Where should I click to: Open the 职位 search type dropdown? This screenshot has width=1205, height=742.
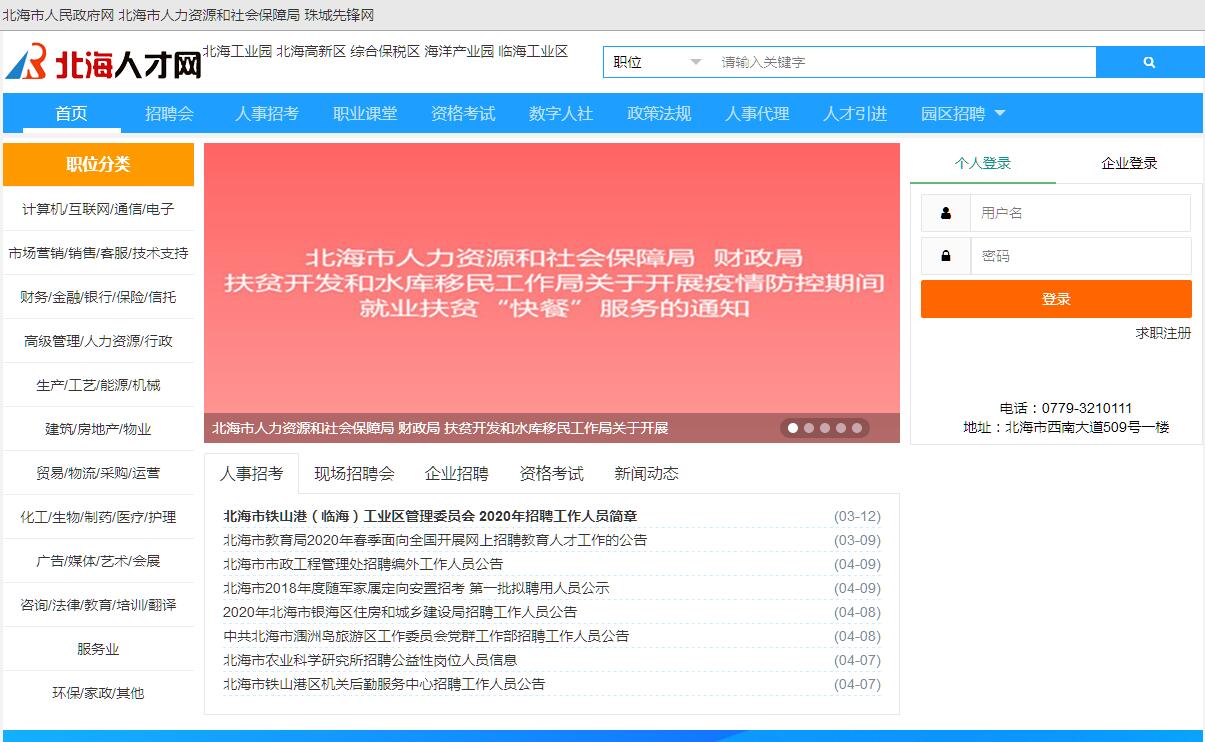click(656, 62)
